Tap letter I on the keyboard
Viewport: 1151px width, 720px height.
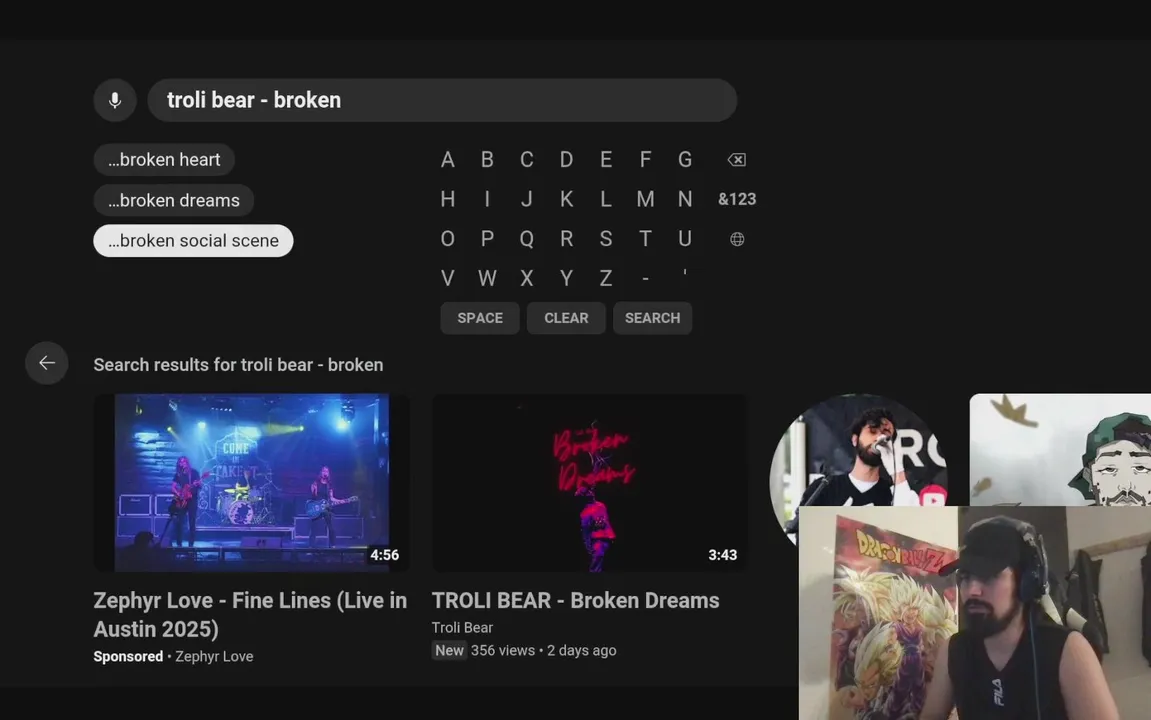[487, 199]
